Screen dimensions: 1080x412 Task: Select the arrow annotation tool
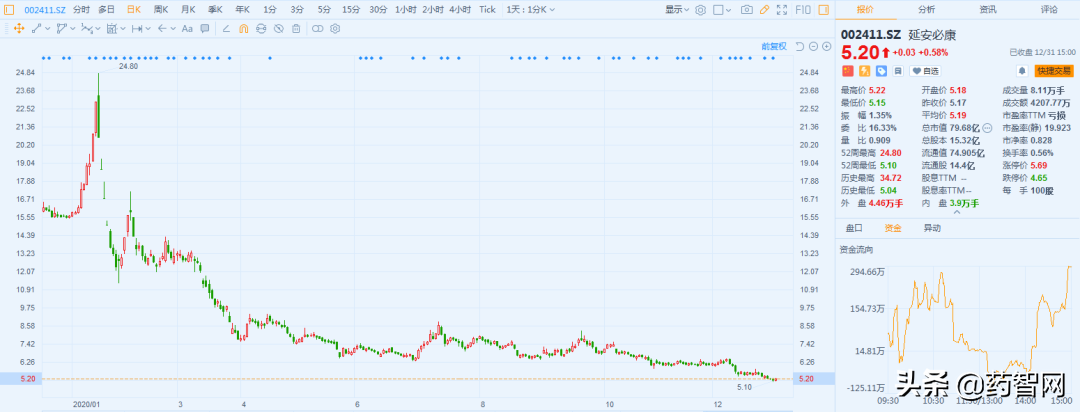tap(163, 28)
